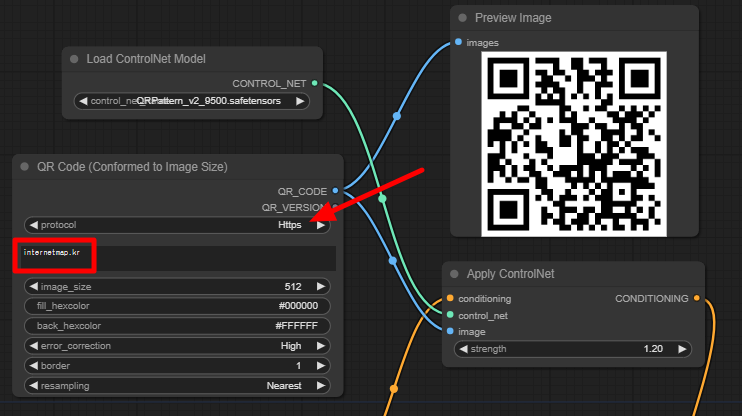Screen dimensions: 742x416
Task: Click midpoint dot on green control_net link
Action: point(382,199)
